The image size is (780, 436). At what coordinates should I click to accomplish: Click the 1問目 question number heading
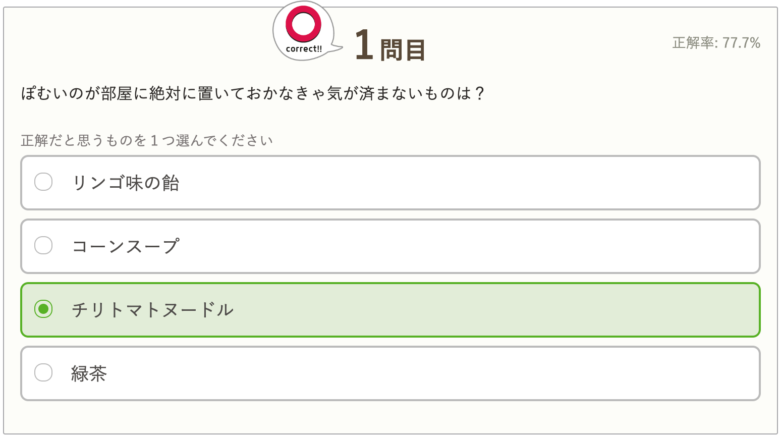coord(390,46)
